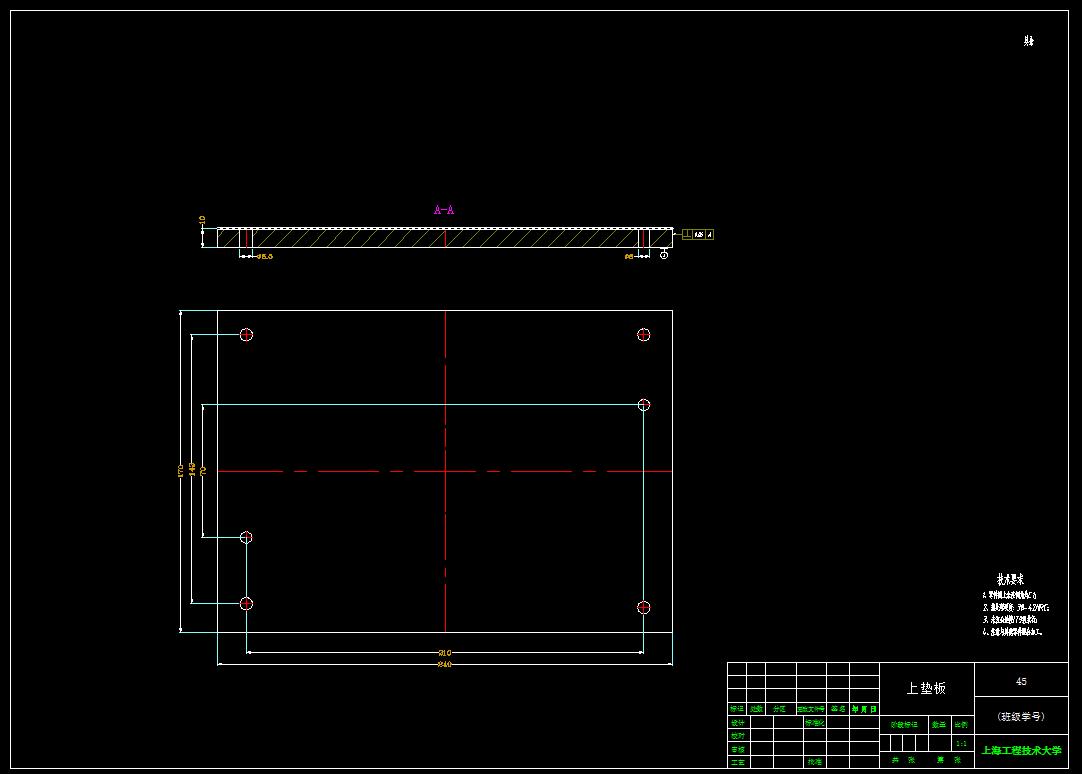
Task: Click the 重量 weight header cell
Action: 939,724
